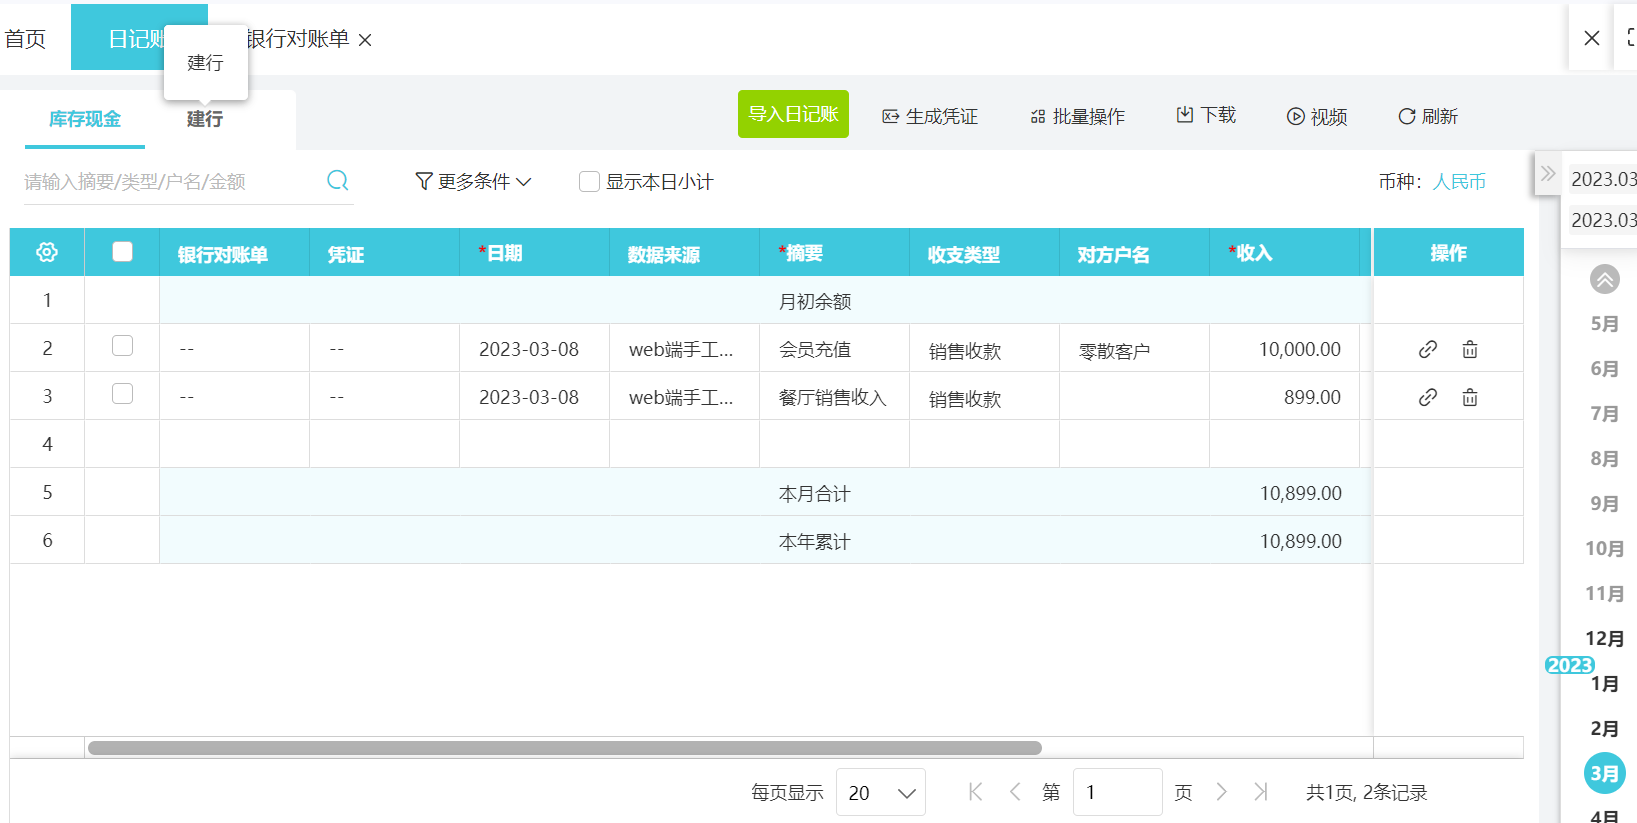Go to first page

pyautogui.click(x=976, y=792)
